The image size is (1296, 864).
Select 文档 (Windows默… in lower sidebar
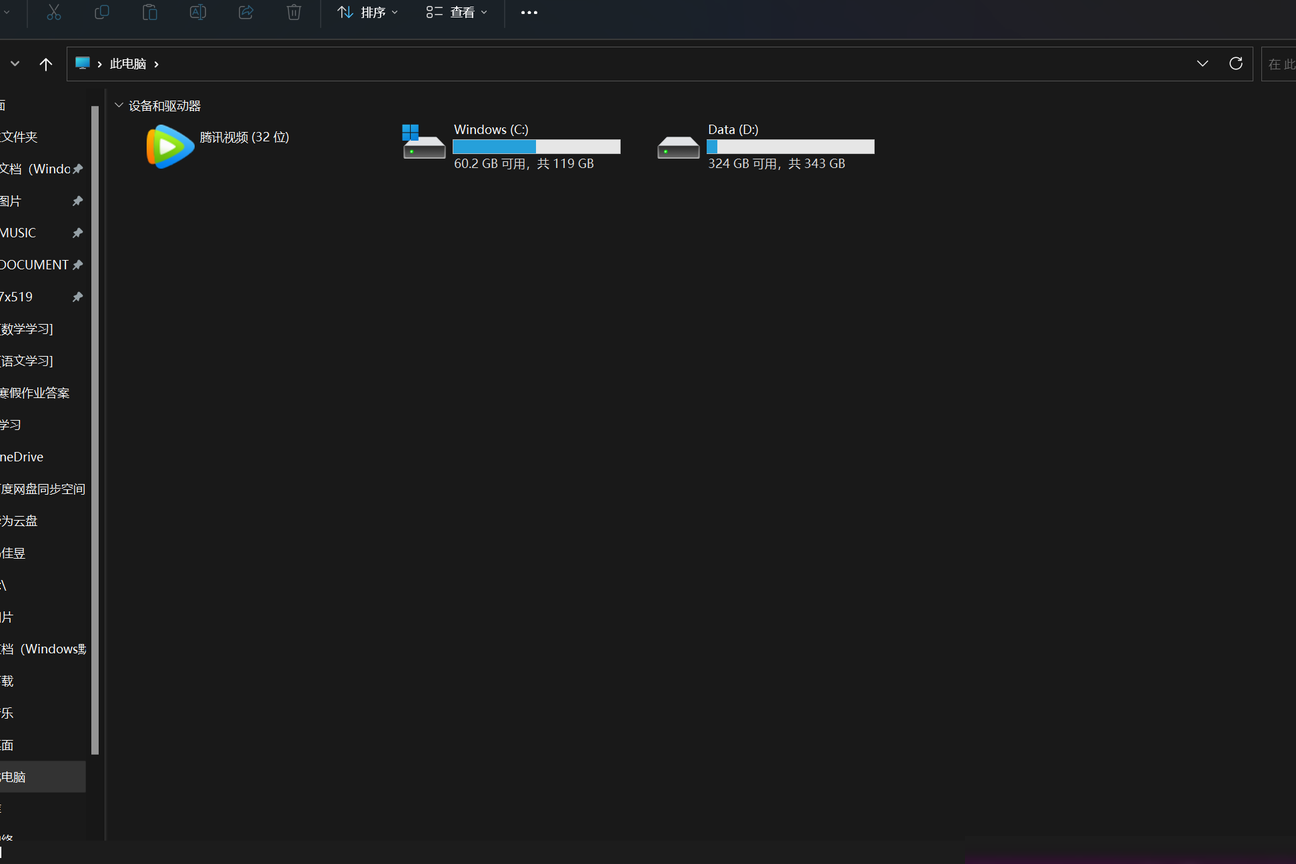42,649
